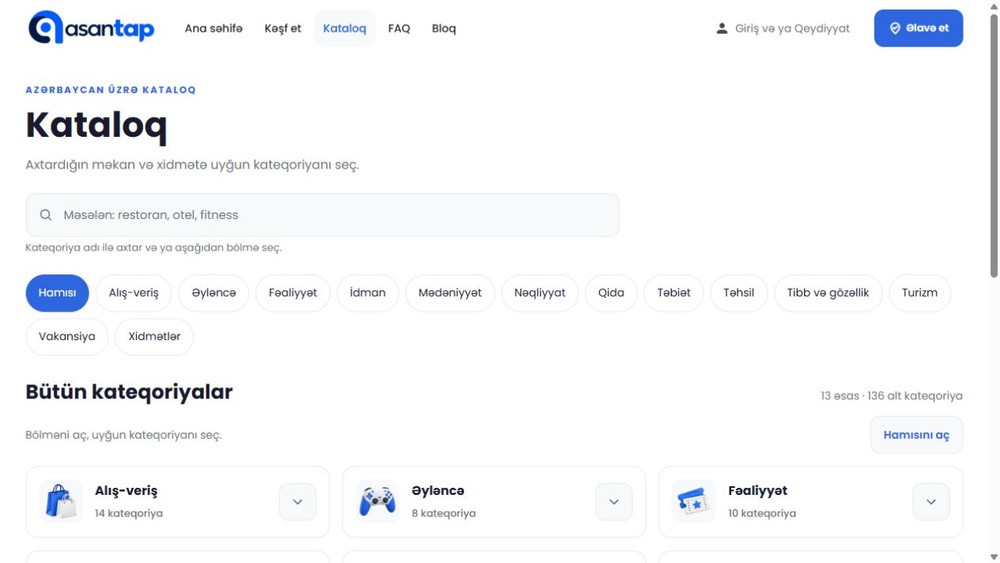Filter by Alış-veriş chip
The width and height of the screenshot is (1000, 563).
click(x=133, y=293)
